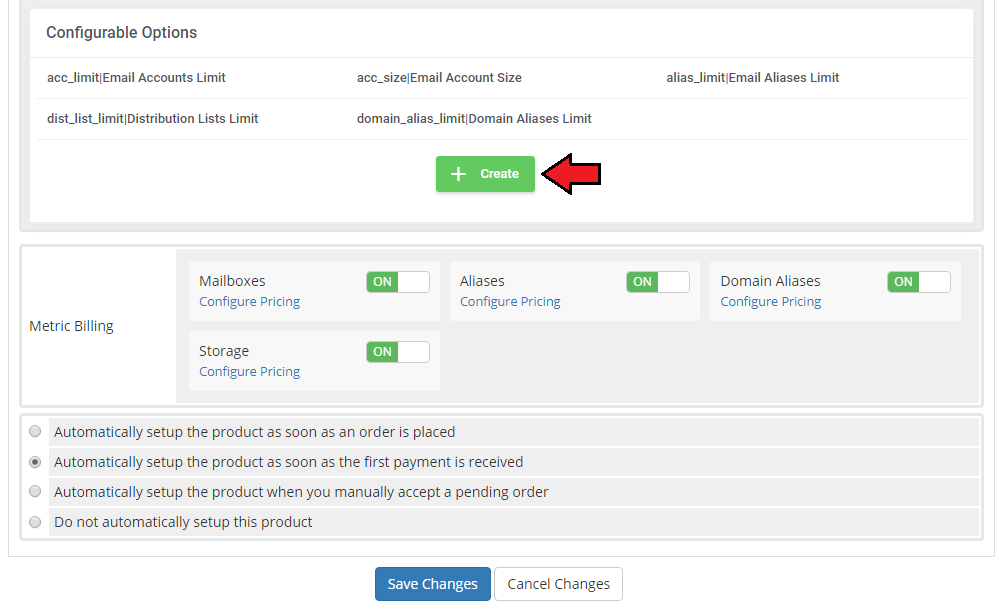This screenshot has height=616, width=1004.
Task: Open Configure Pricing under Storage
Action: click(x=249, y=371)
